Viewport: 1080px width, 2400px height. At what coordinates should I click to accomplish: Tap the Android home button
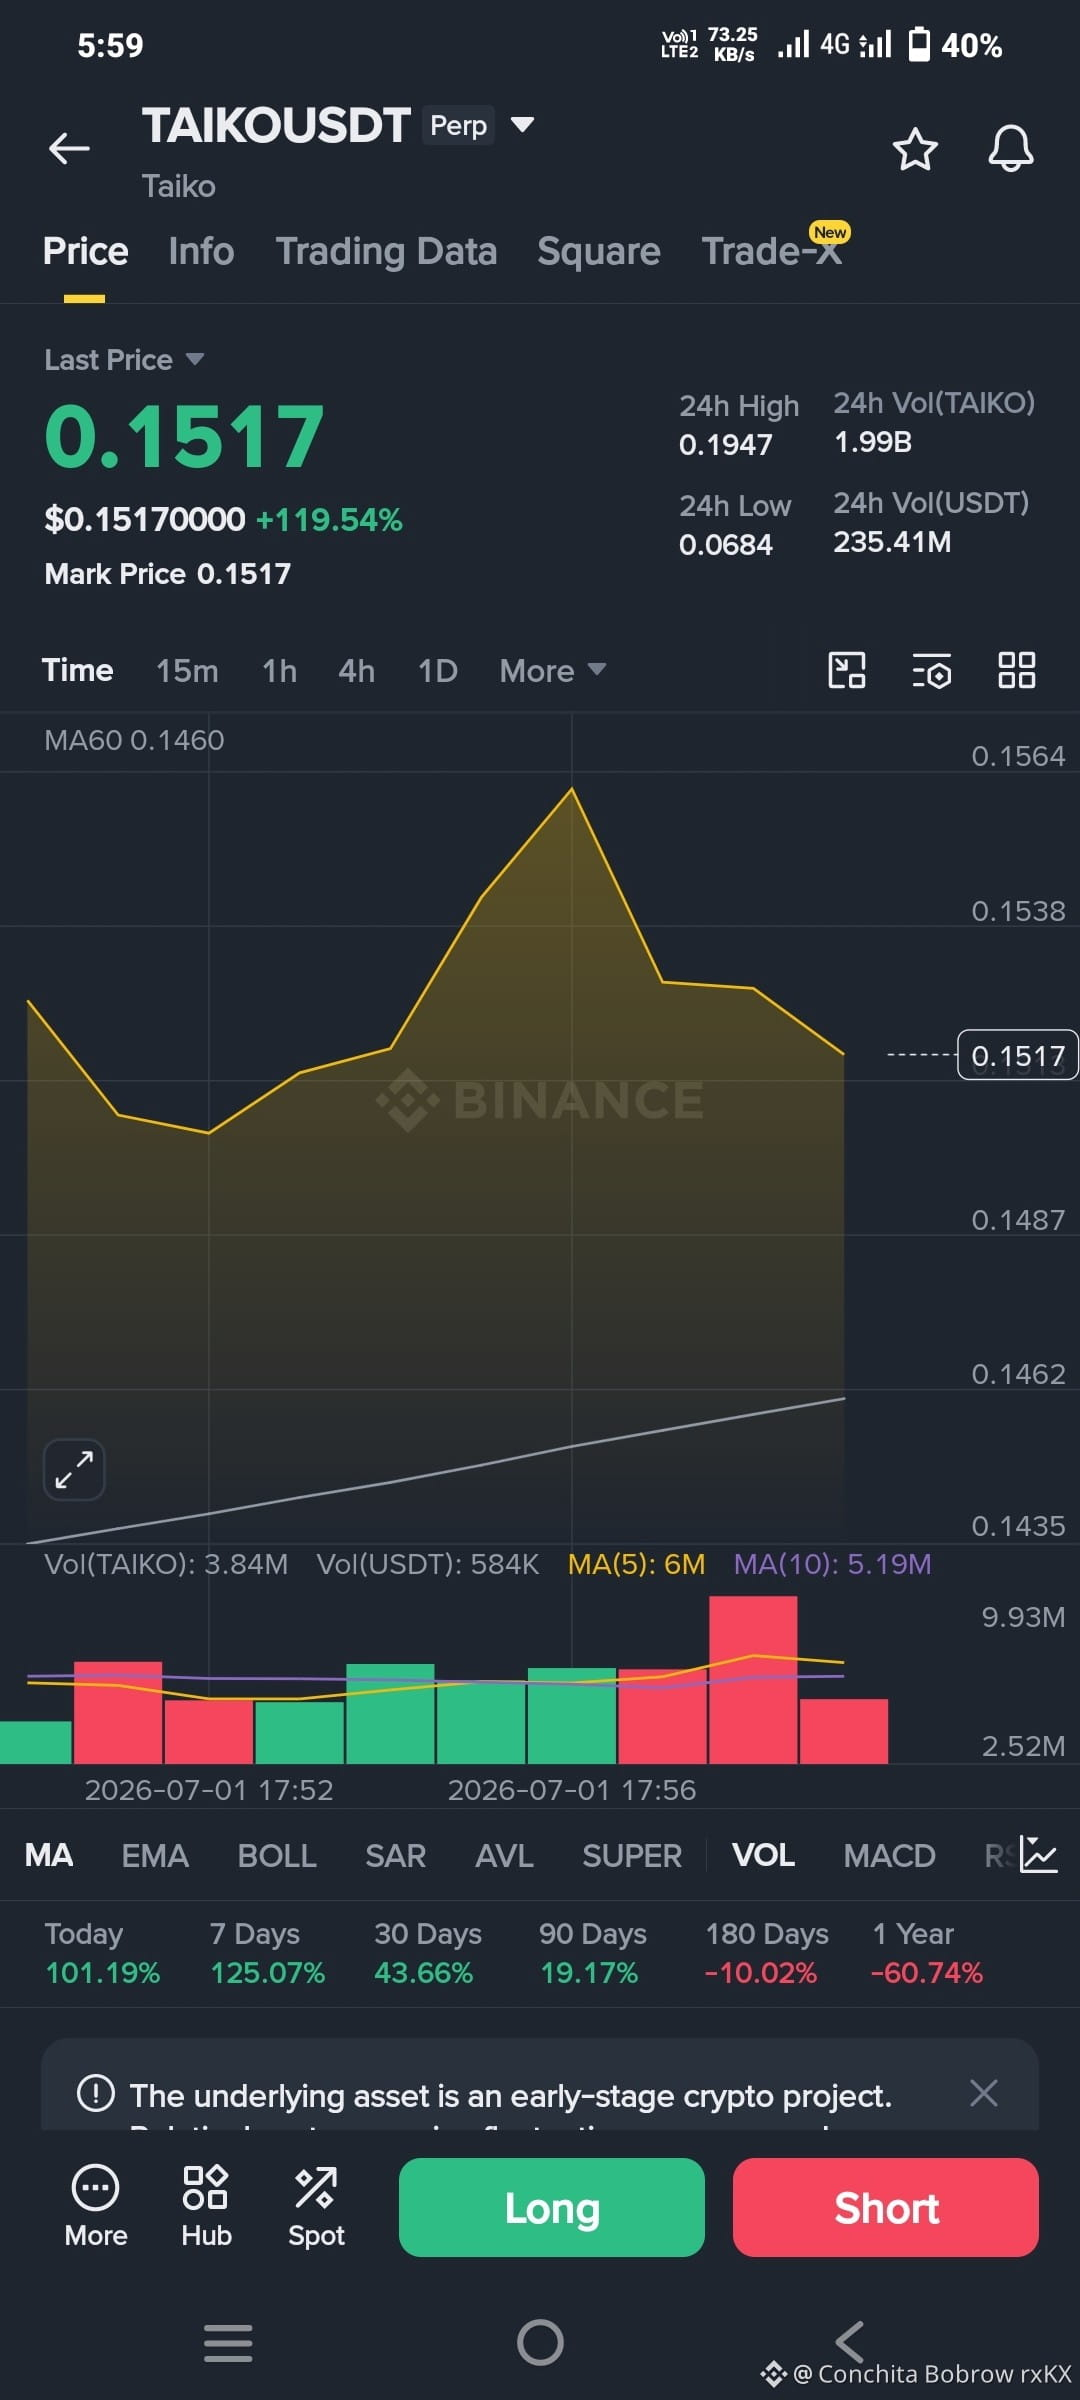pos(540,2342)
